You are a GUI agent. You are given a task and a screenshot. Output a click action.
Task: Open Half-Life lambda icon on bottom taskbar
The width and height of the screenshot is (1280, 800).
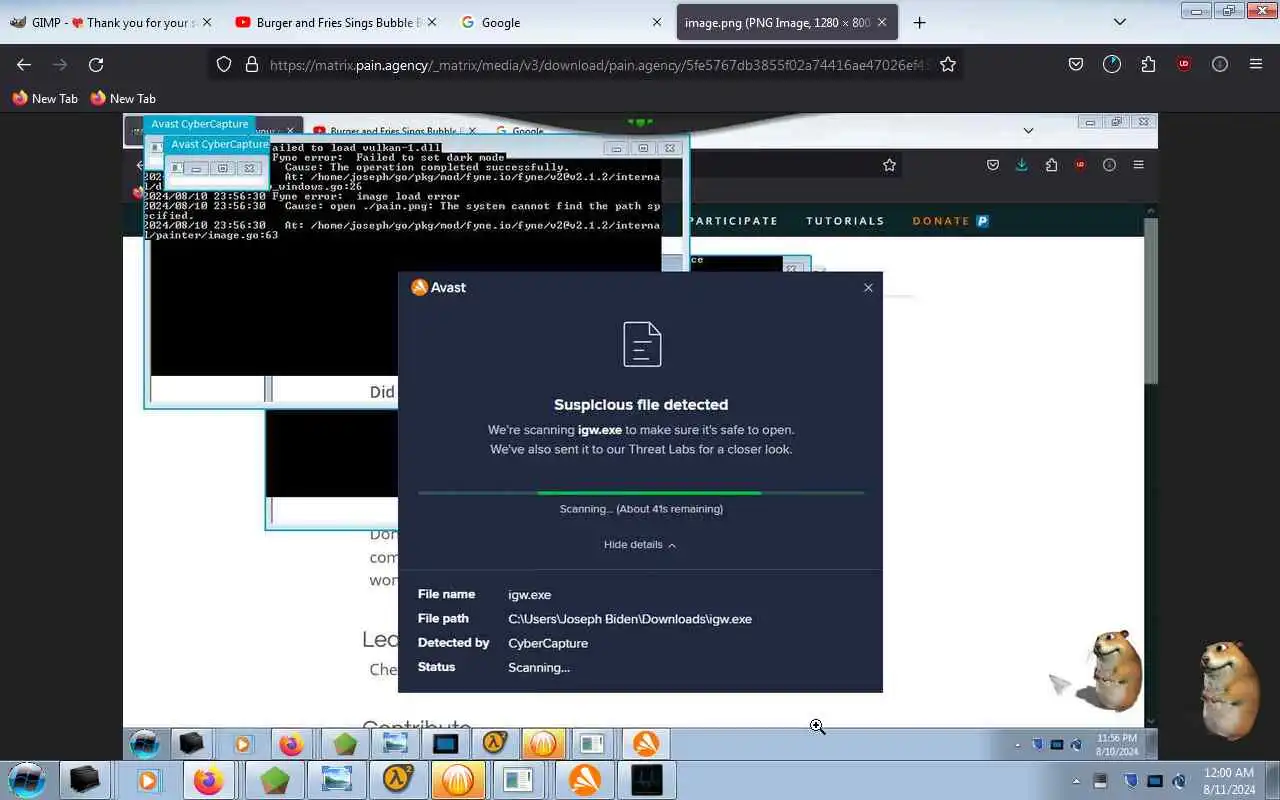(x=398, y=780)
